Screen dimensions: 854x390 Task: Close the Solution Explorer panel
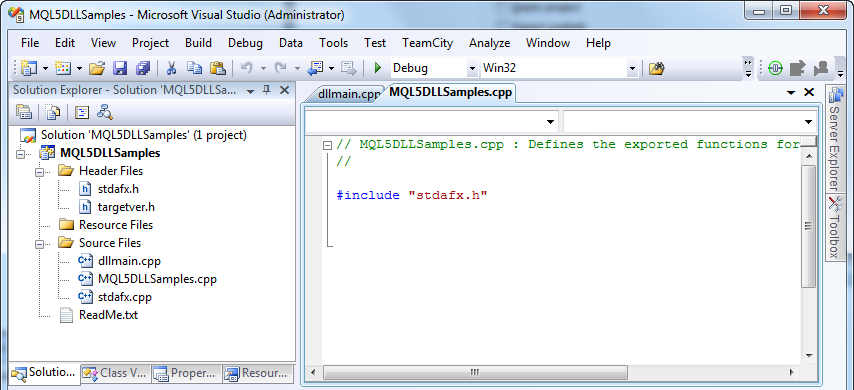[284, 90]
